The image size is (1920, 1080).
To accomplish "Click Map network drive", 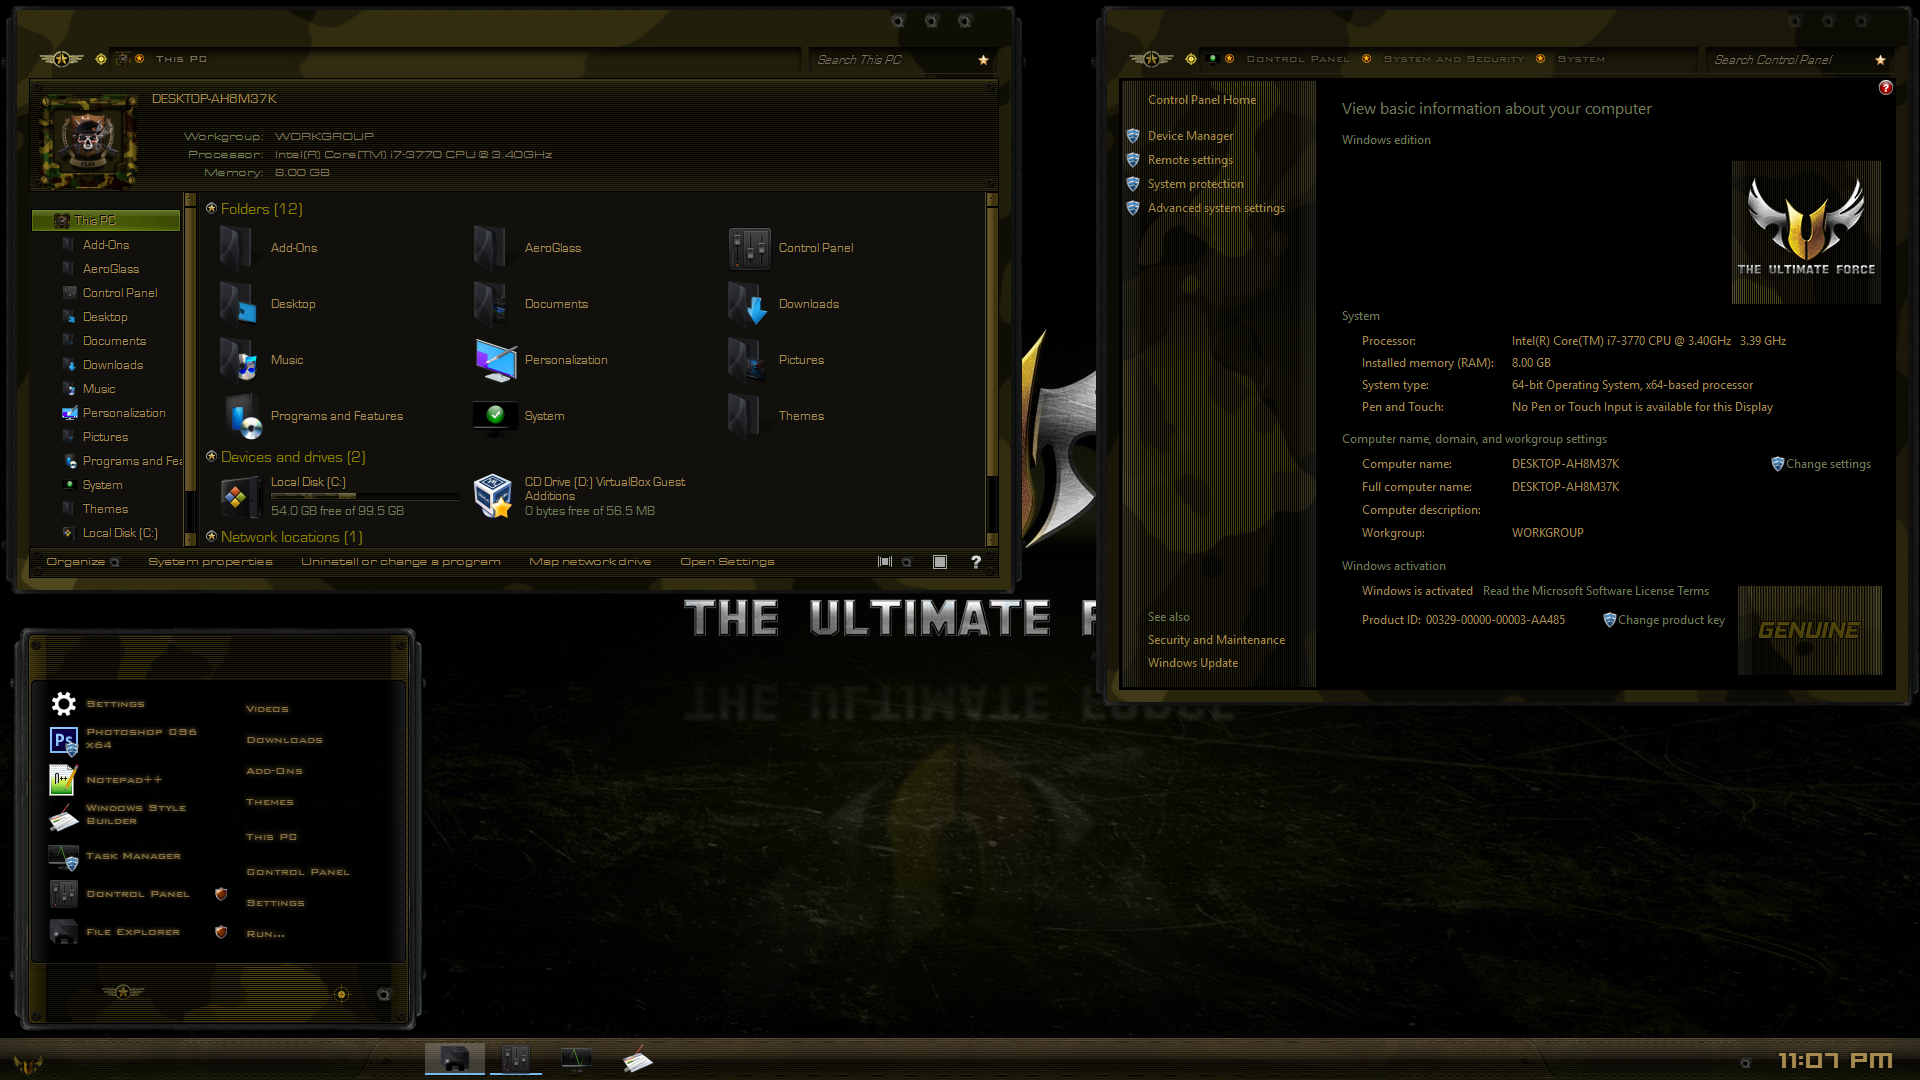I will pos(590,562).
